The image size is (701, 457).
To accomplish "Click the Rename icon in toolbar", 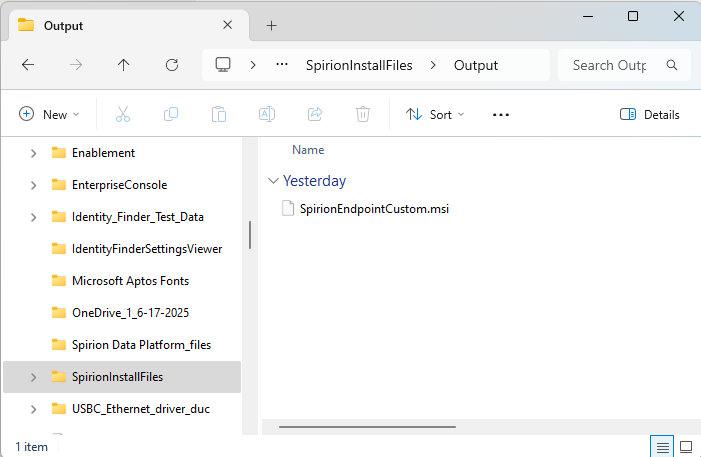I will coord(267,115).
